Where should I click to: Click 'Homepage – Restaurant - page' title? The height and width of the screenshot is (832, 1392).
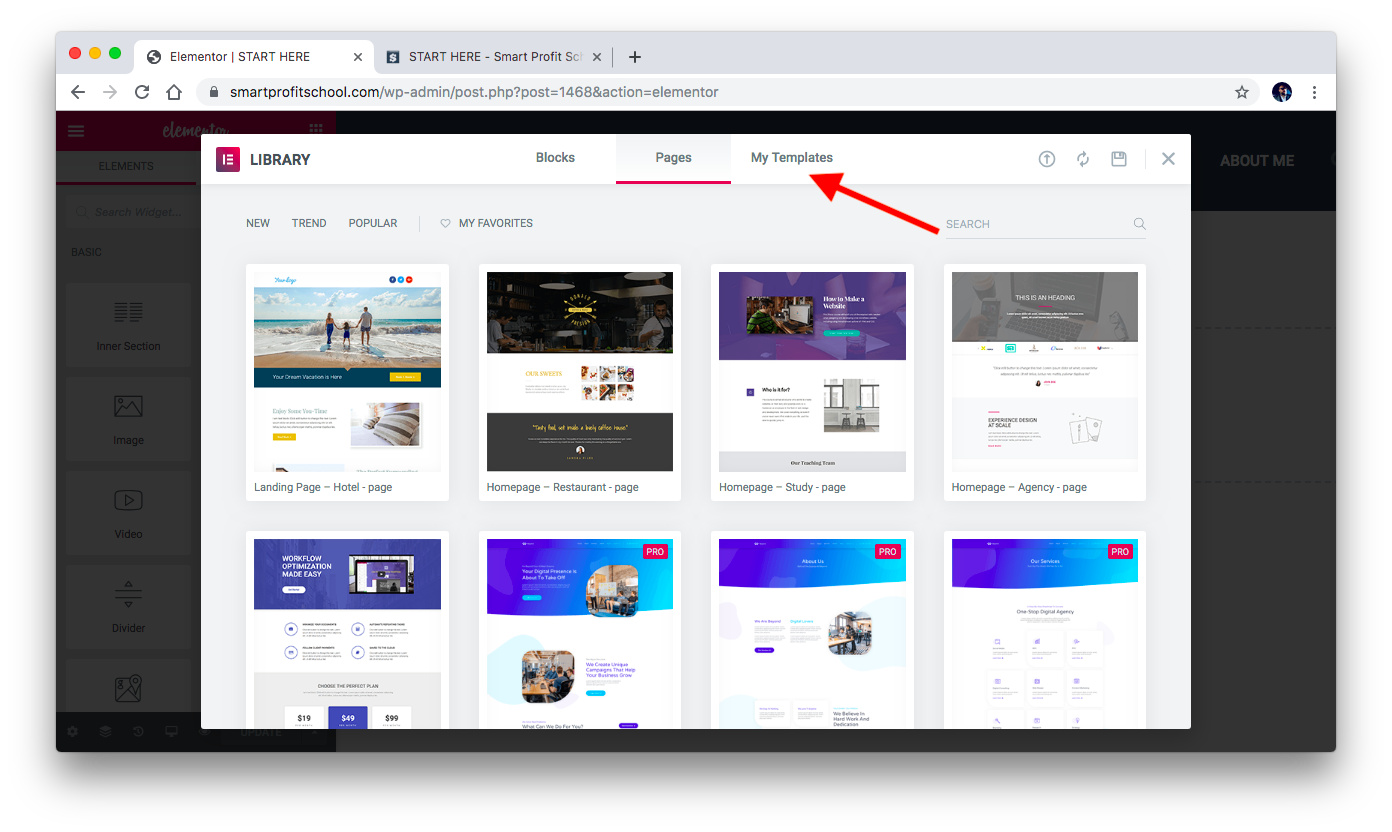pos(563,487)
